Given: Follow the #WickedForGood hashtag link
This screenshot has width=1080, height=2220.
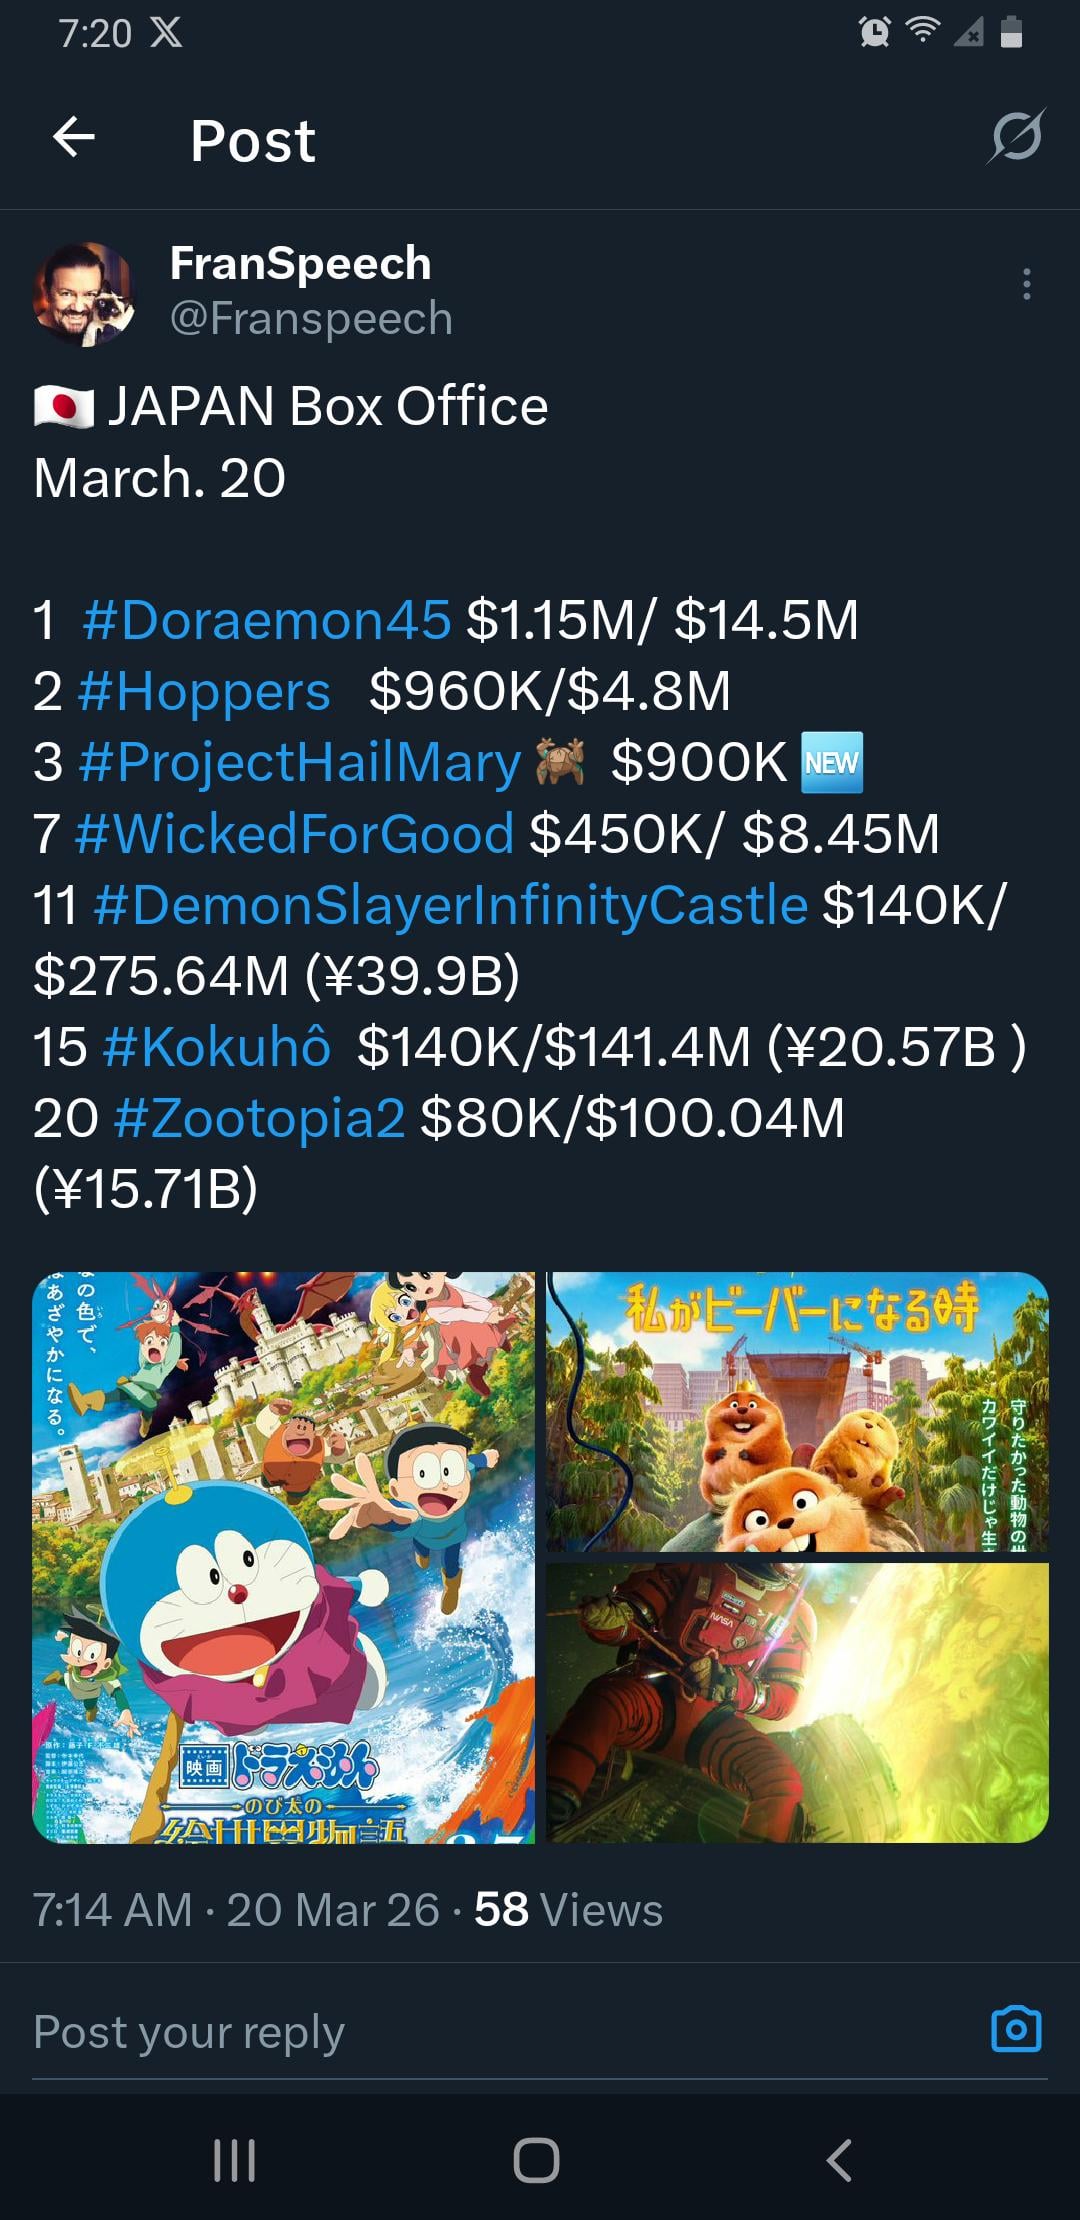Looking at the screenshot, I should [x=295, y=834].
